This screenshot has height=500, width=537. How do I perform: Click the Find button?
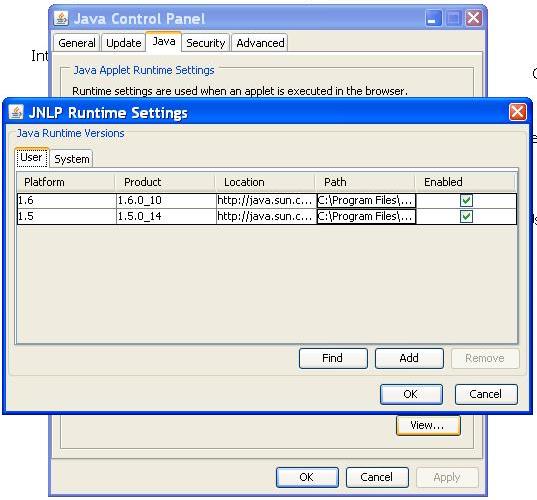333,358
